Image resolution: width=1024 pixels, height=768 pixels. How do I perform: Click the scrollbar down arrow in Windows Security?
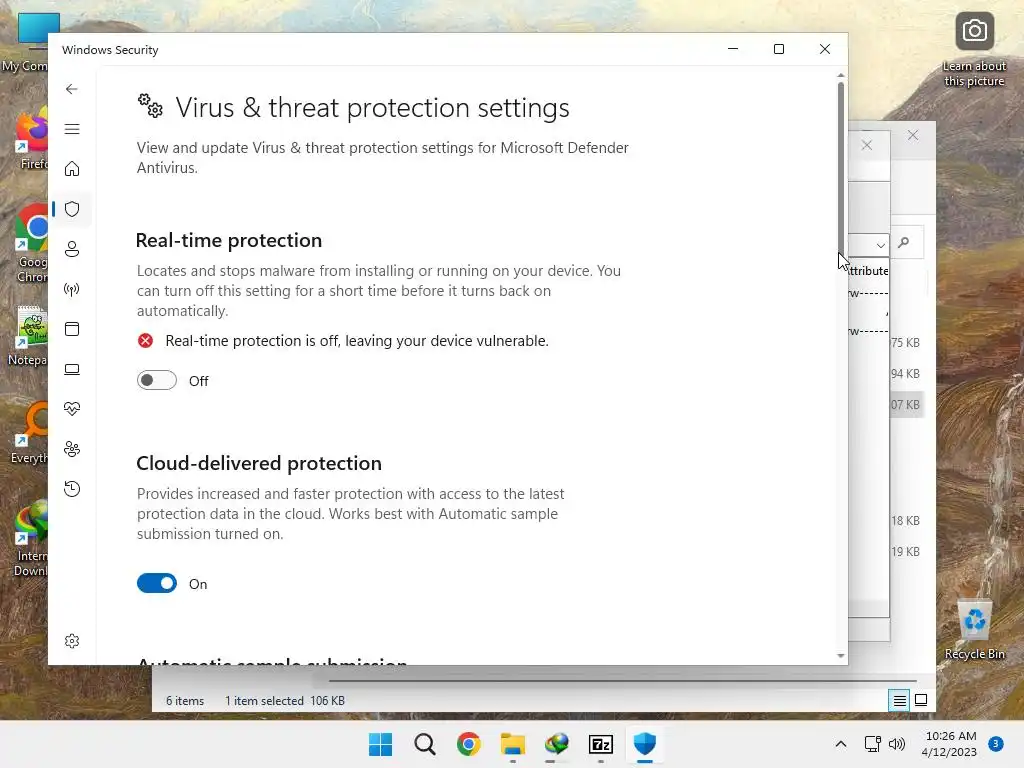click(840, 656)
